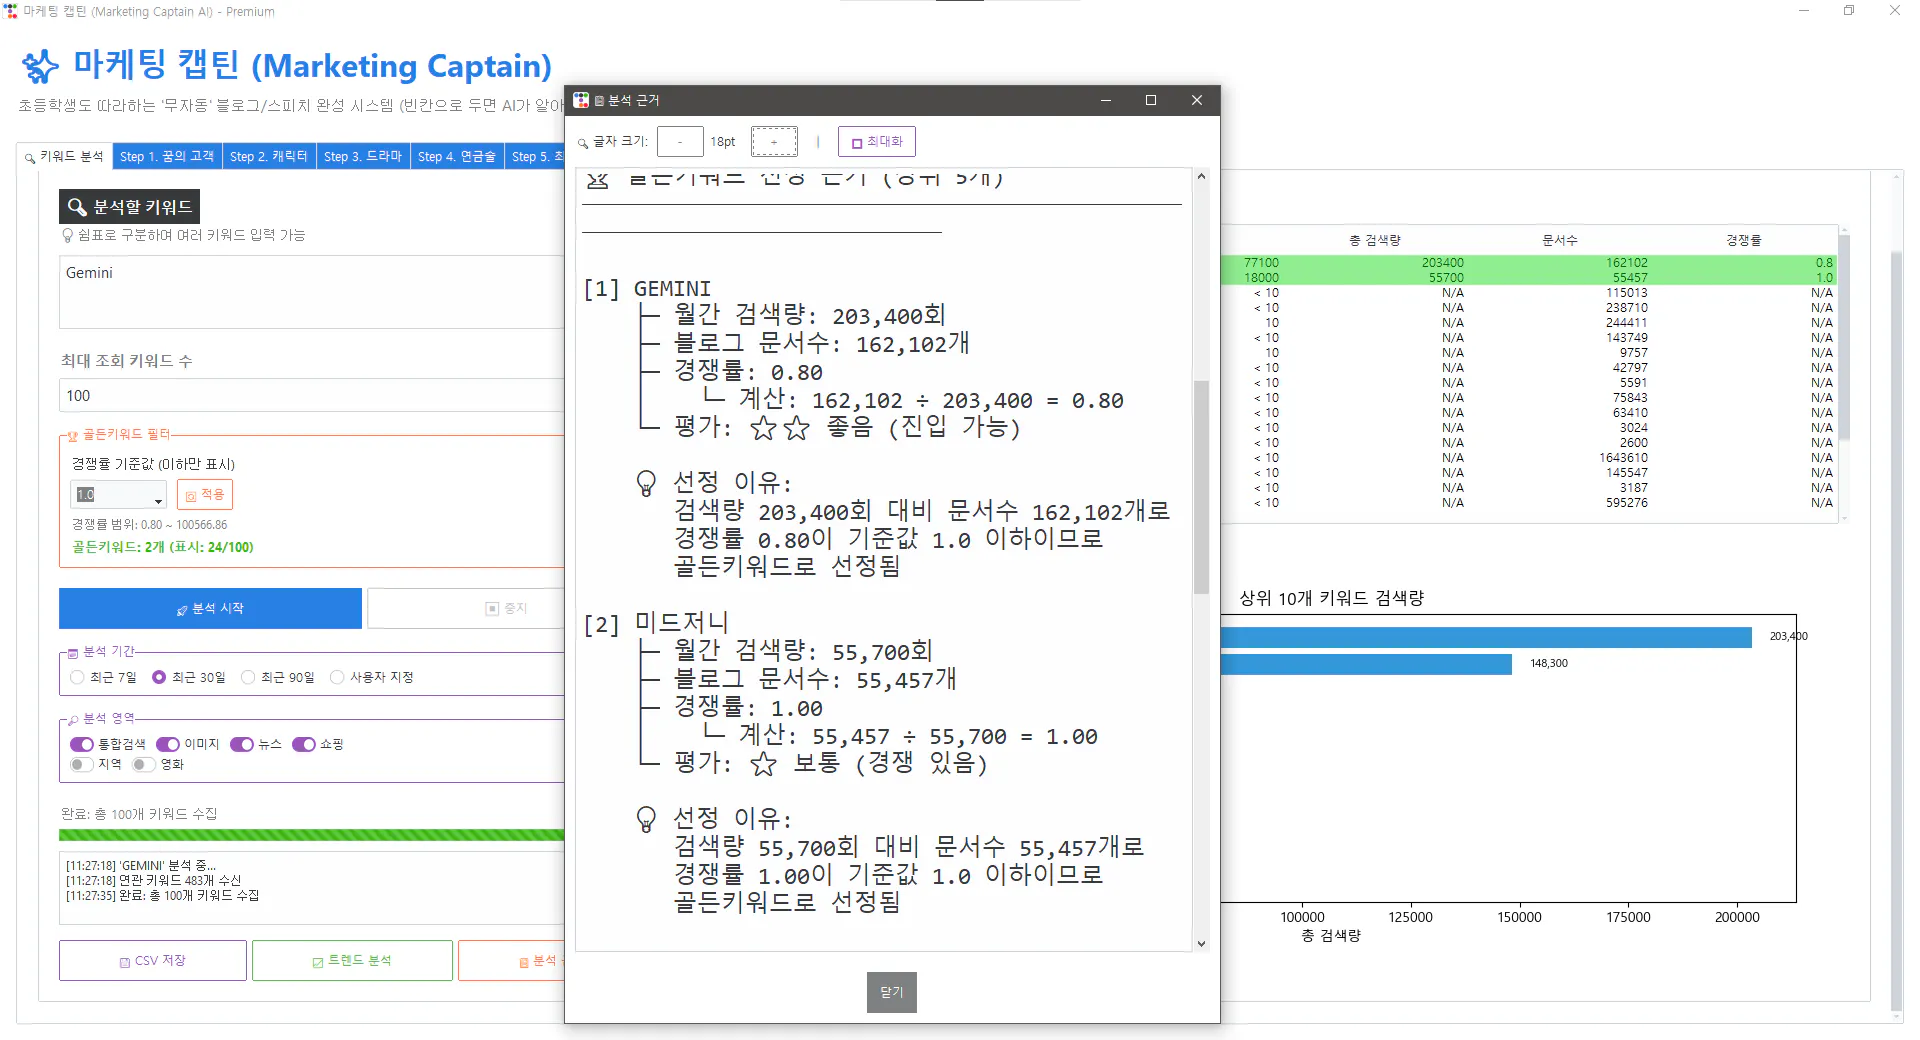1920x1040 pixels.
Task: Click the 최대 조회 키워드 수 field
Action: (312, 396)
